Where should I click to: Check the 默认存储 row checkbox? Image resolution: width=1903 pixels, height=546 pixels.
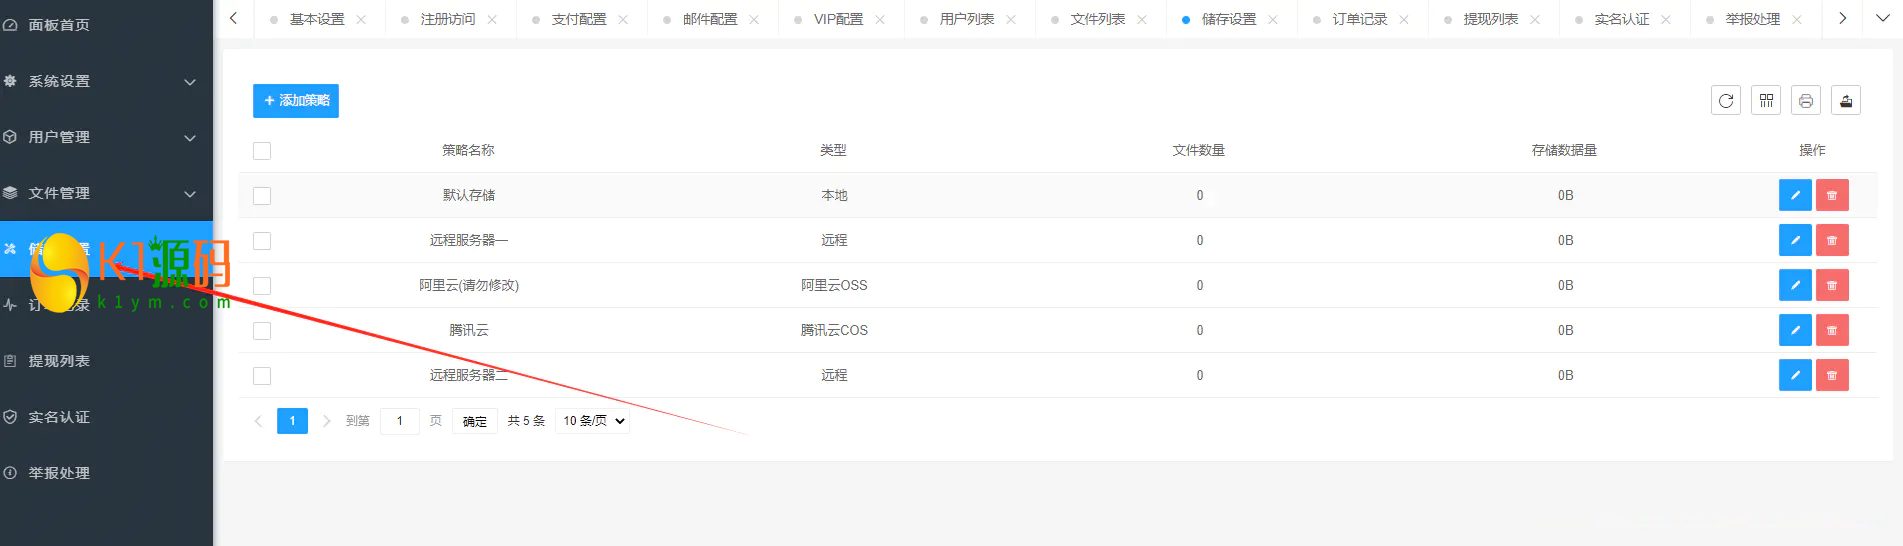[262, 196]
